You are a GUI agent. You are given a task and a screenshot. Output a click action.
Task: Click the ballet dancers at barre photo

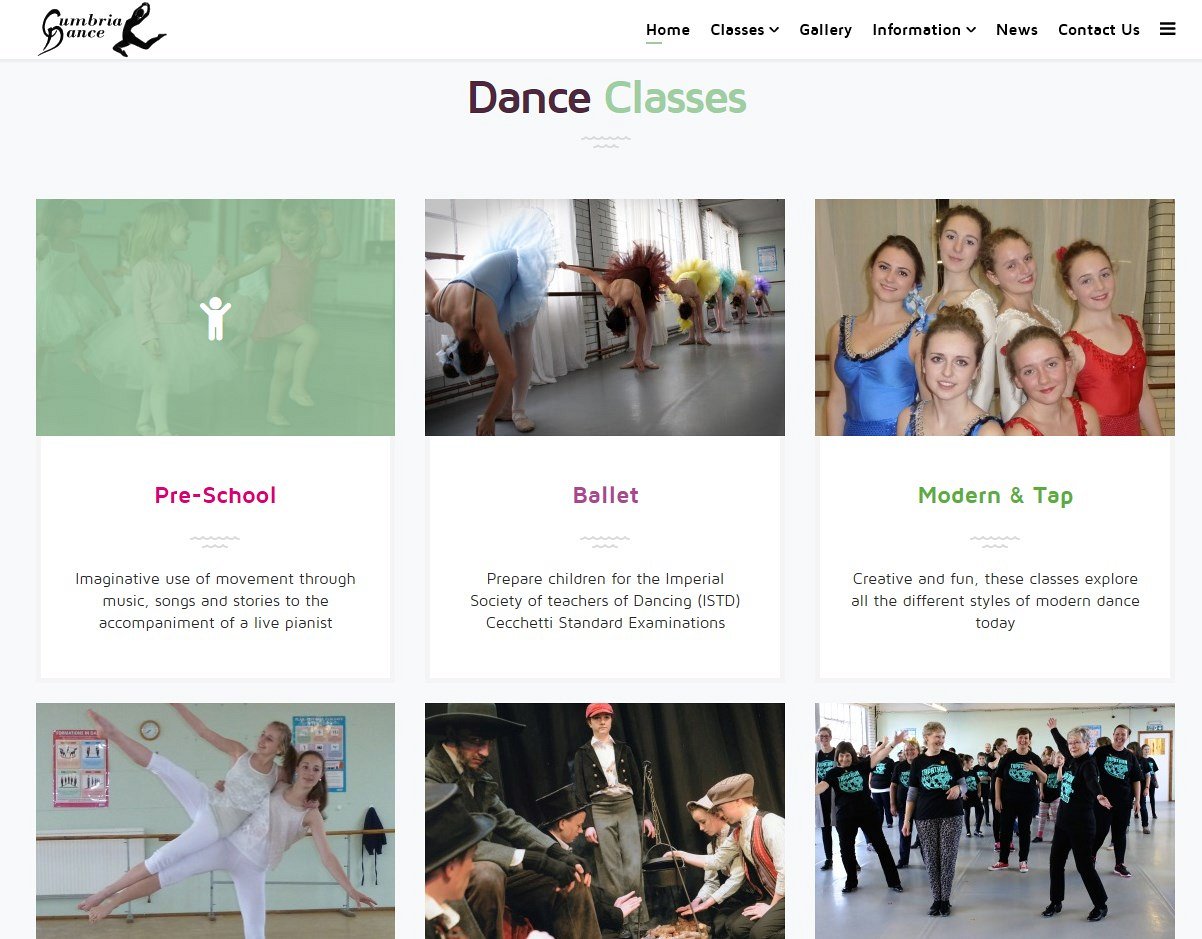[x=605, y=317]
